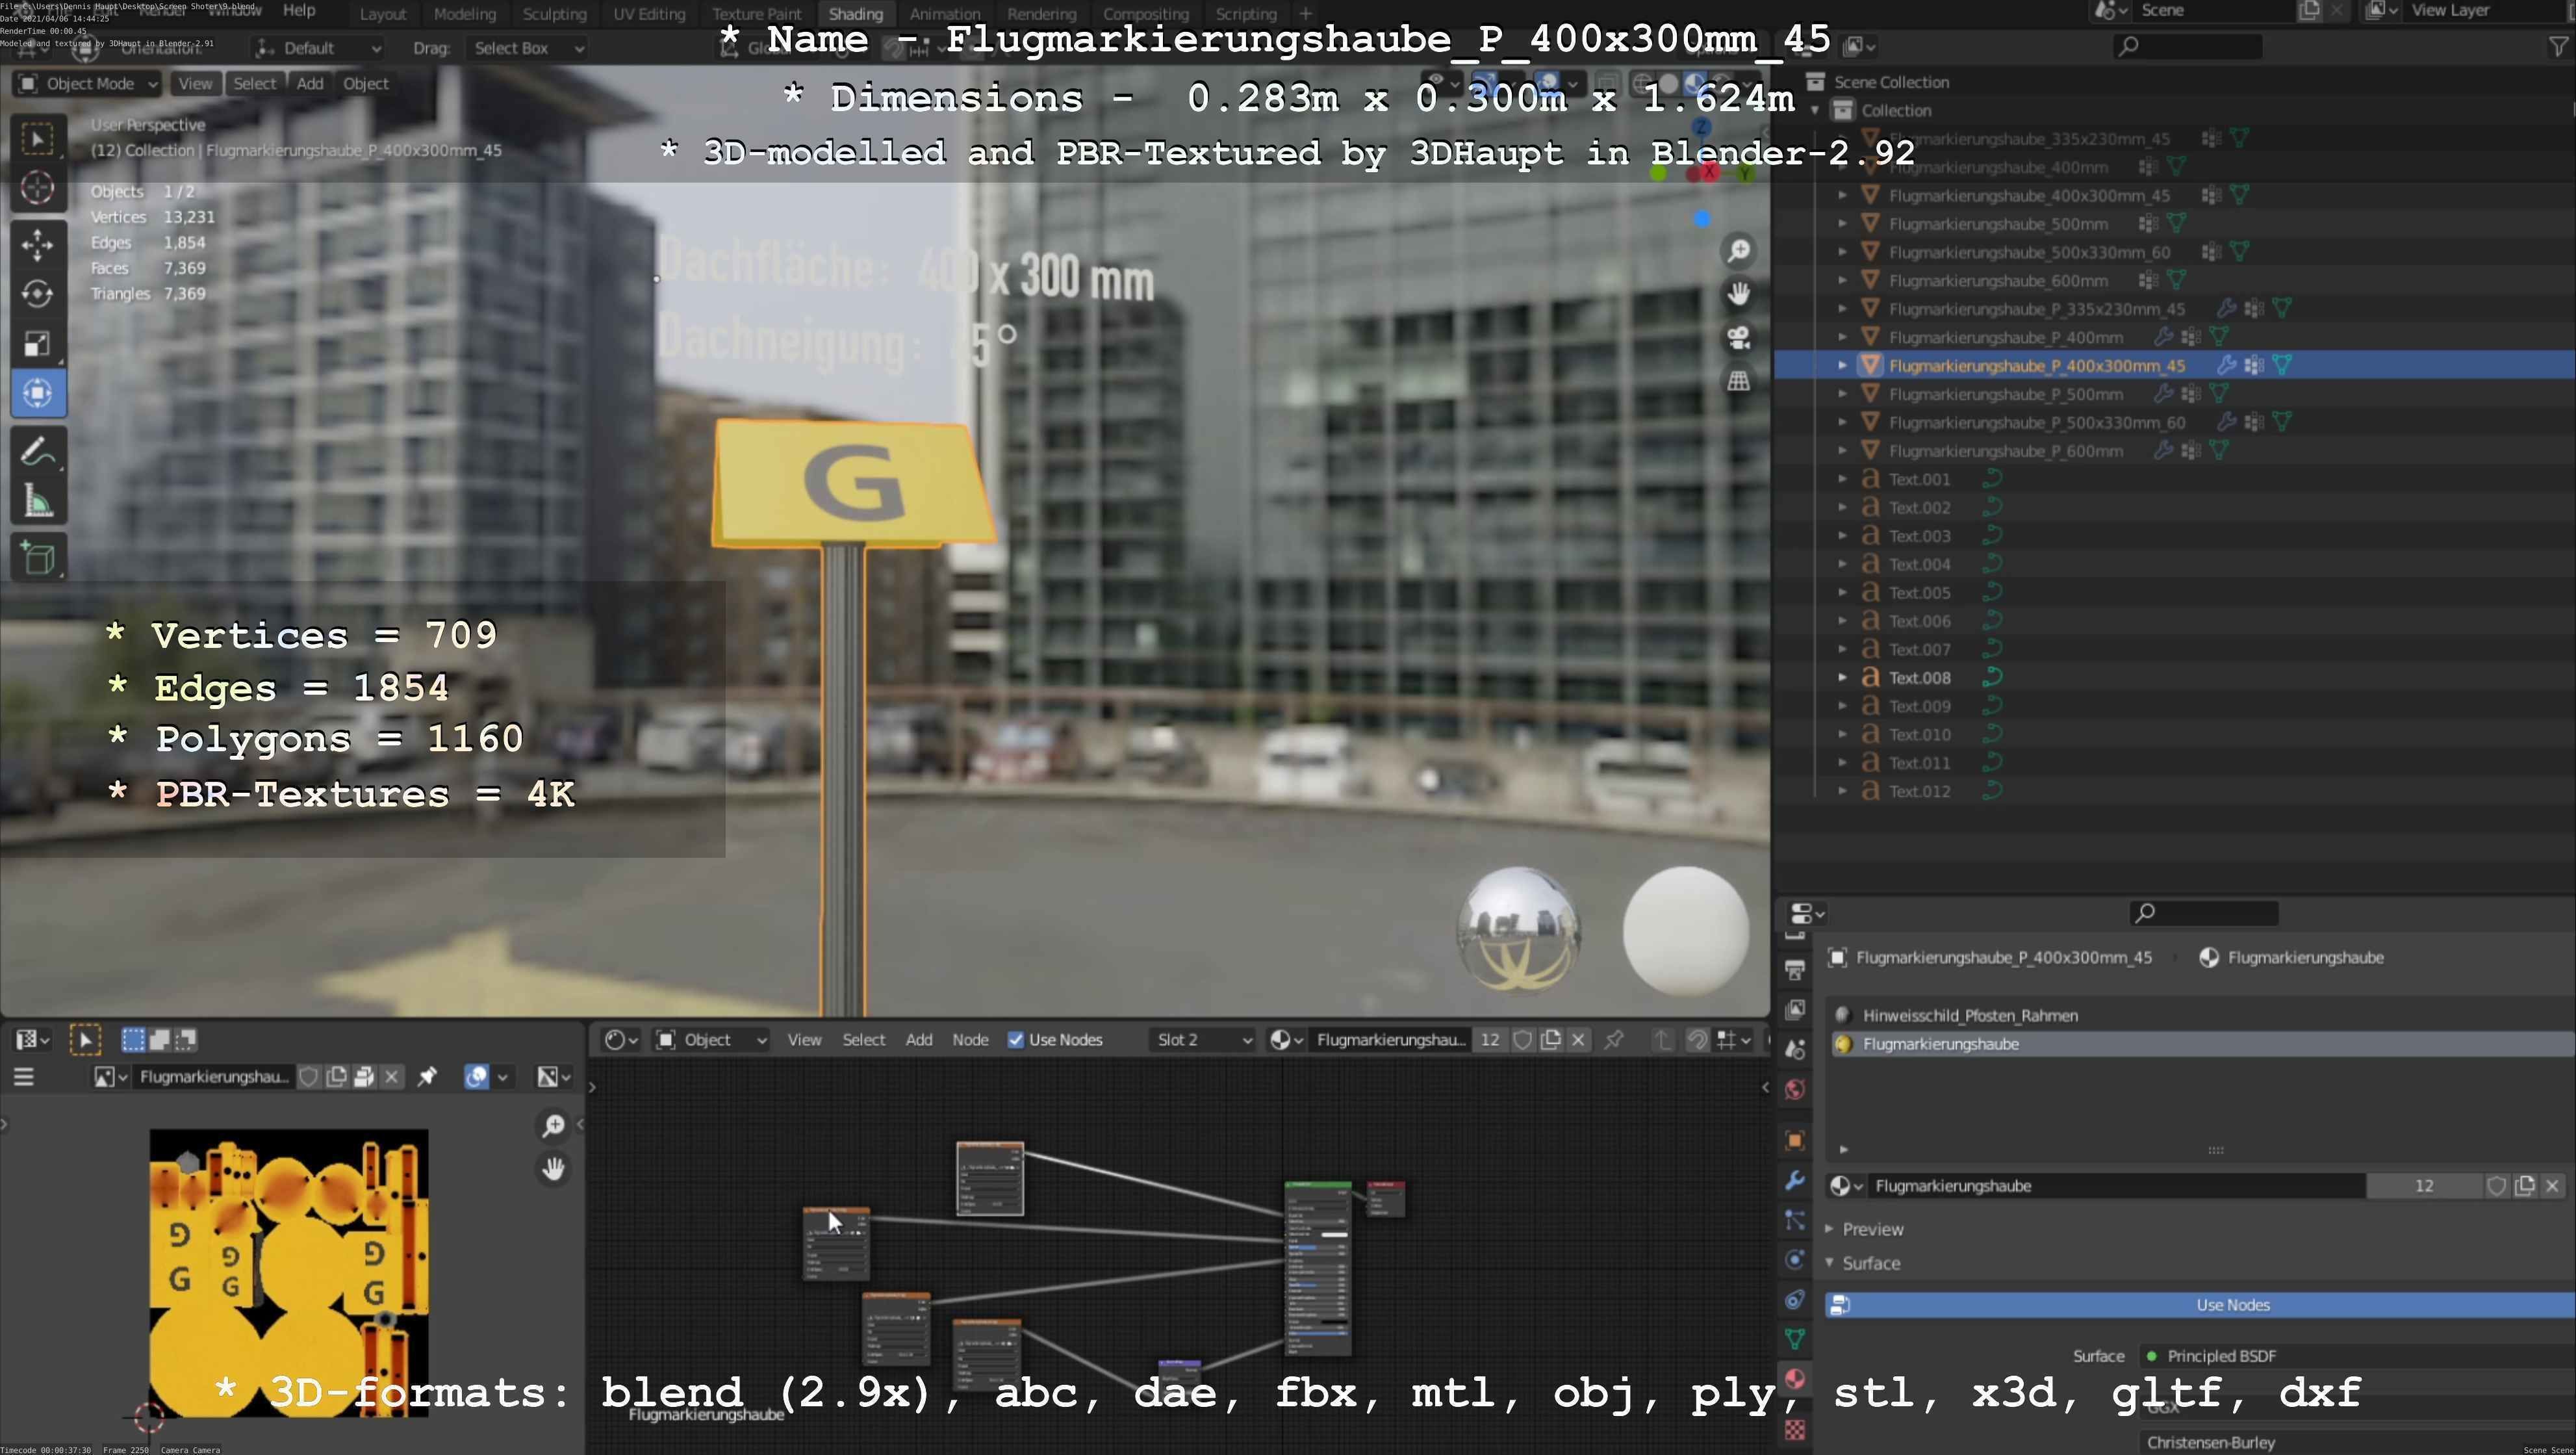Select the Rotate tool in viewport toolbar
Screen dimensions: 2576x1455
[37, 294]
